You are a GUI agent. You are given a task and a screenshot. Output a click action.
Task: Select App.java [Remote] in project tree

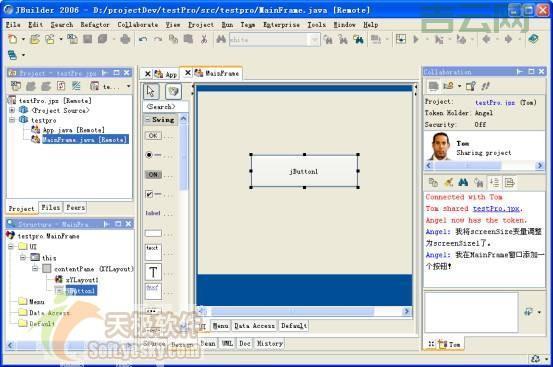(74, 130)
